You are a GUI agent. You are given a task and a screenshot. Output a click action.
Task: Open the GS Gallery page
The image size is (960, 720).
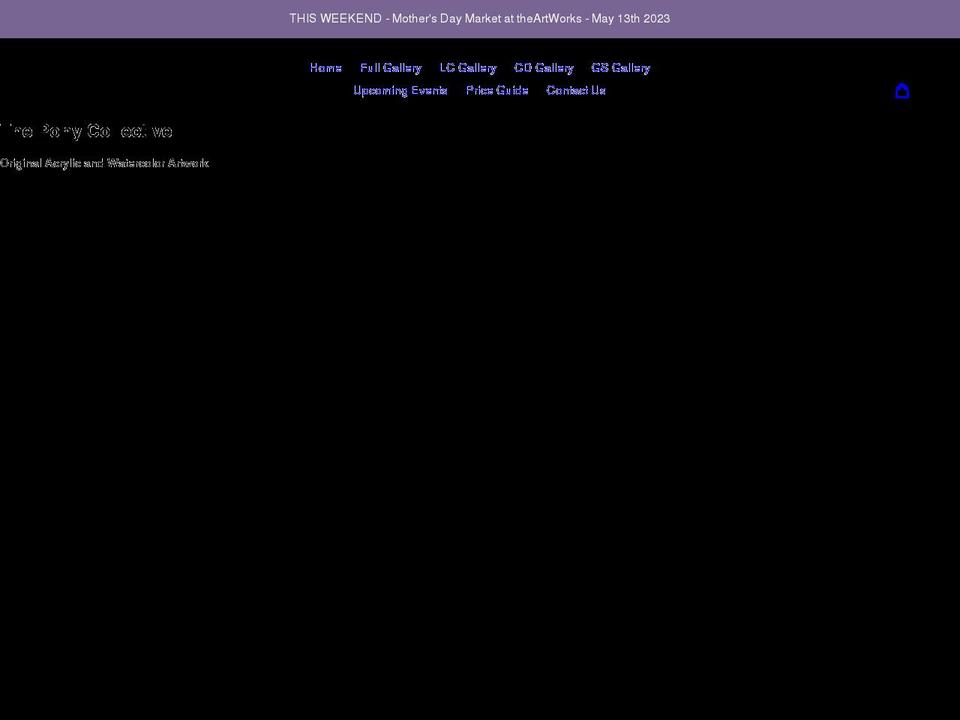click(x=620, y=68)
